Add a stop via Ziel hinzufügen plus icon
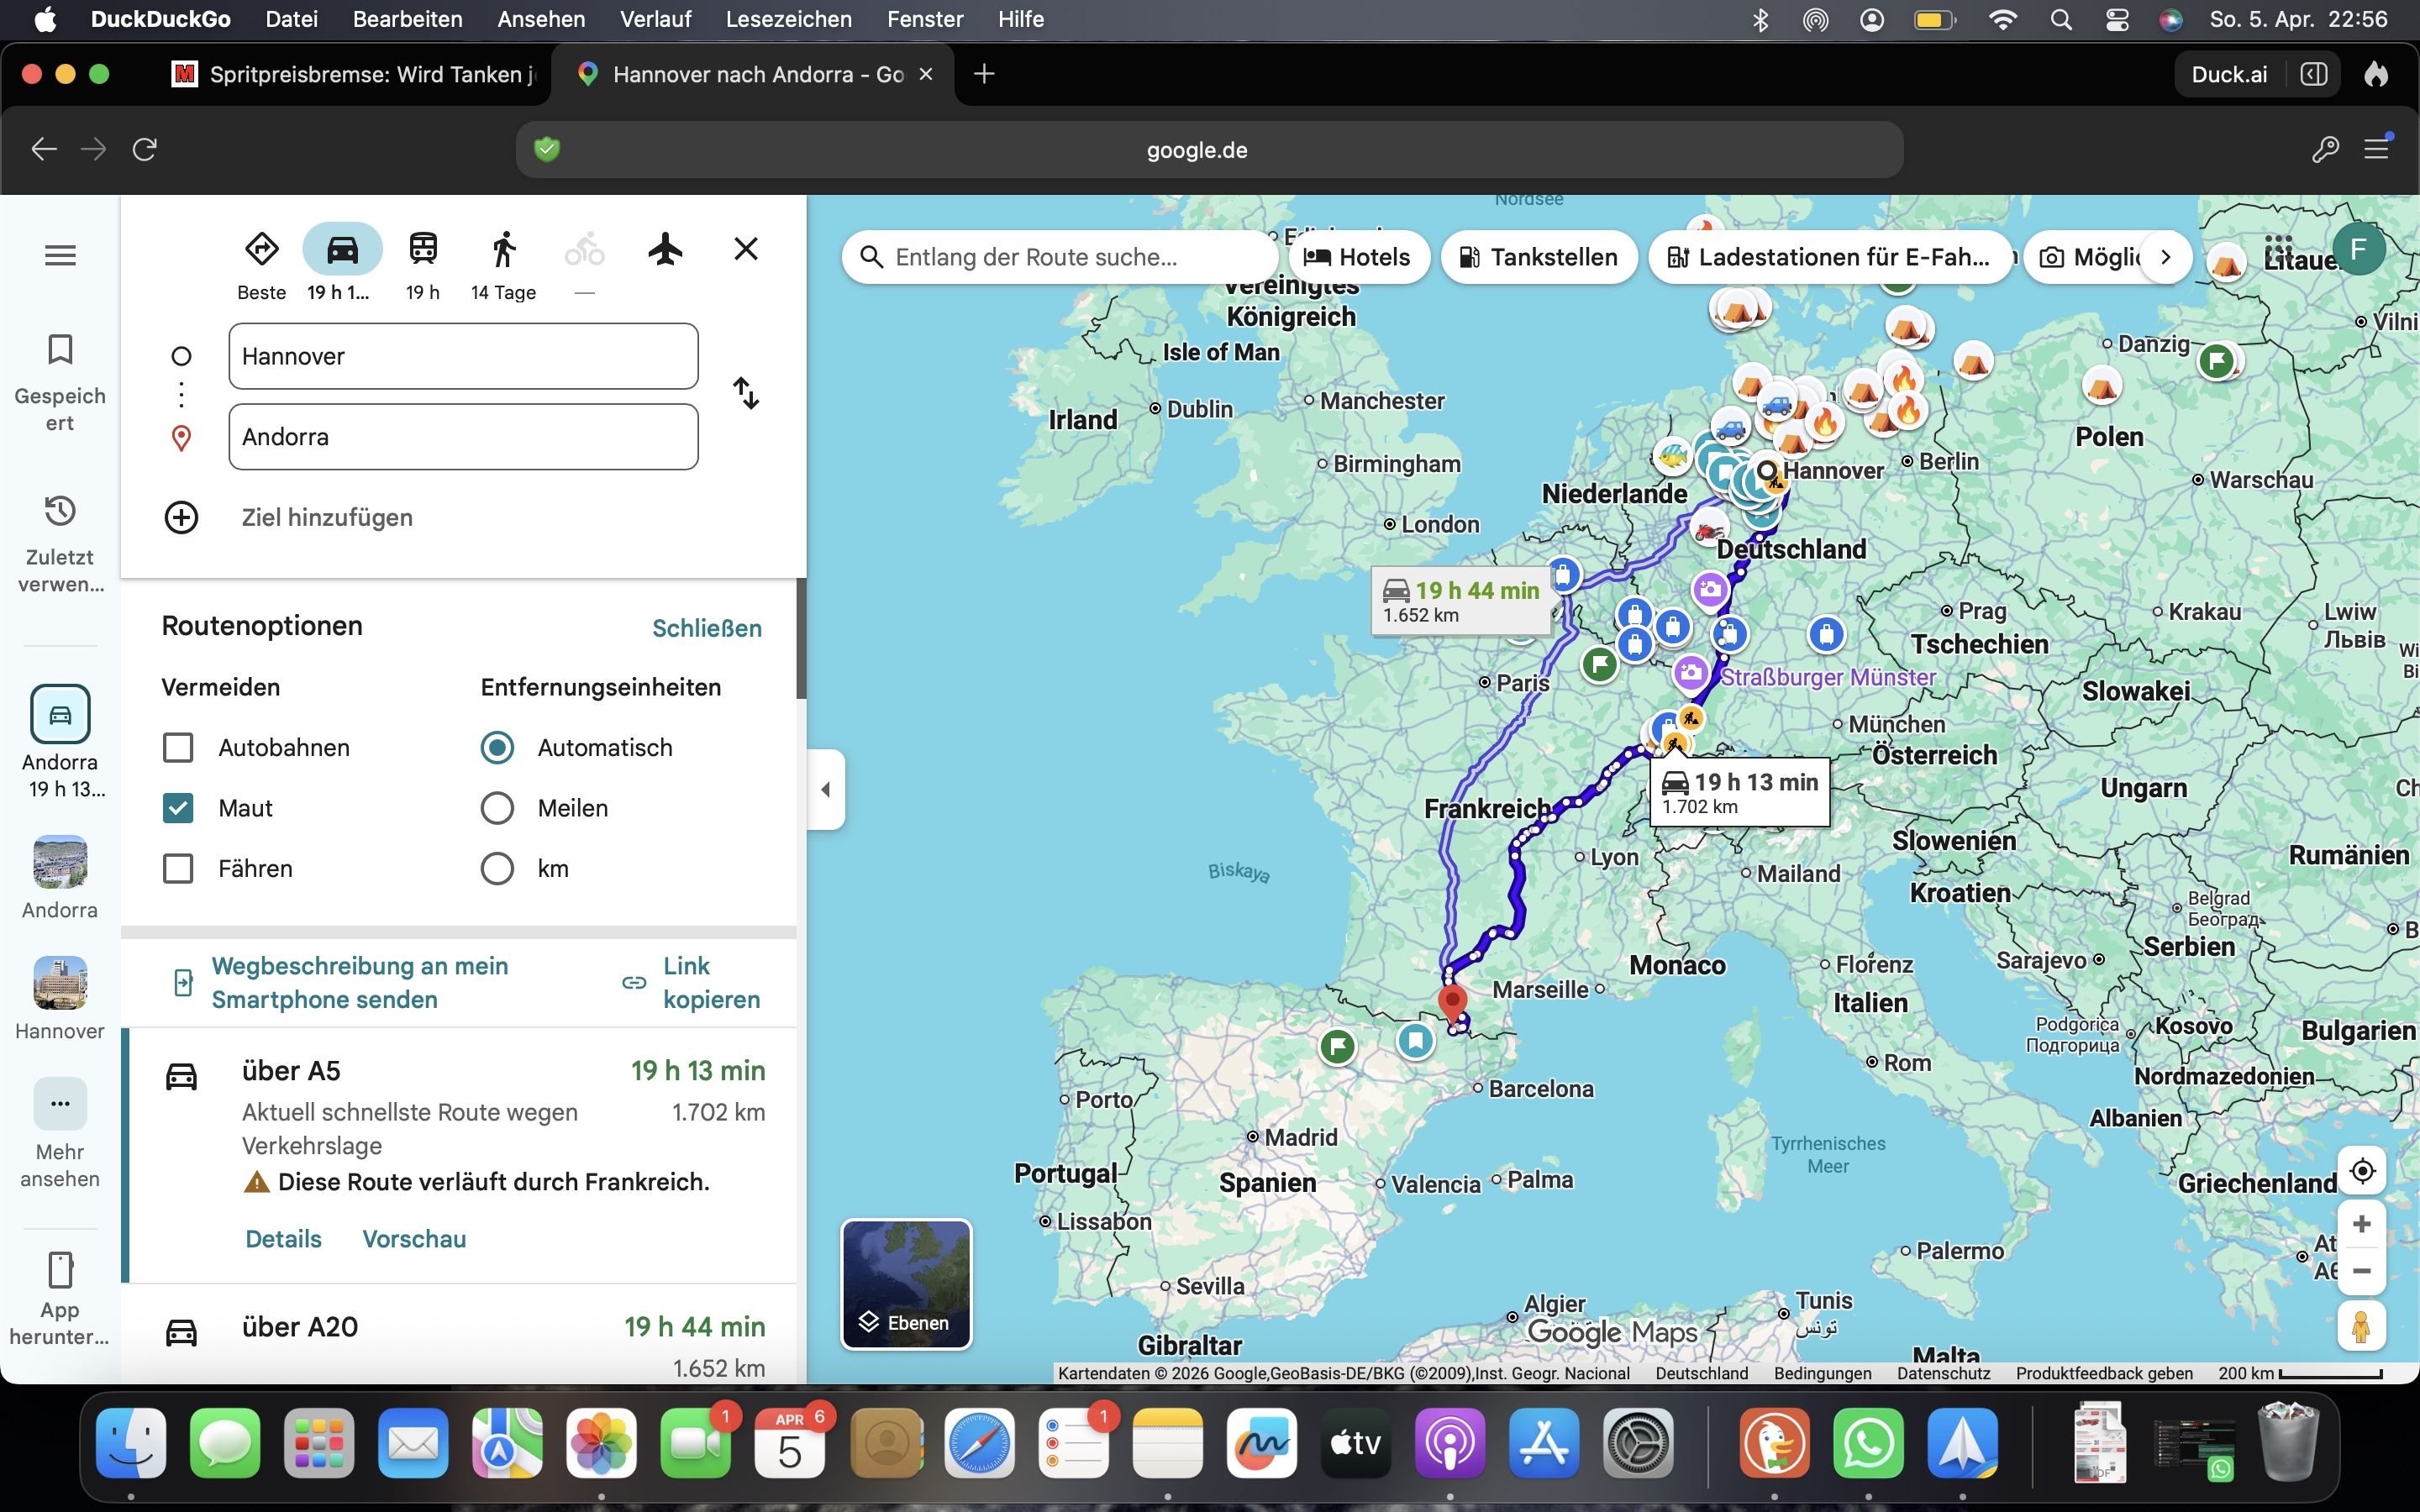The height and width of the screenshot is (1512, 2420). click(x=181, y=517)
